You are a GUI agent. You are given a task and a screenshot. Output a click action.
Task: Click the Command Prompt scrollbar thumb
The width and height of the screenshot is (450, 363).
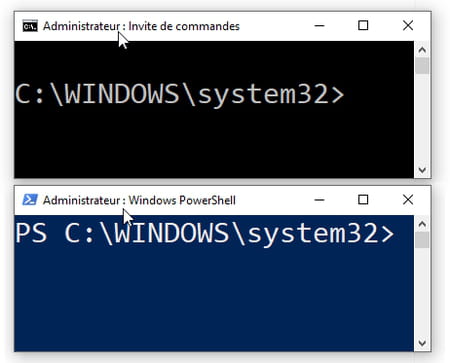point(422,66)
